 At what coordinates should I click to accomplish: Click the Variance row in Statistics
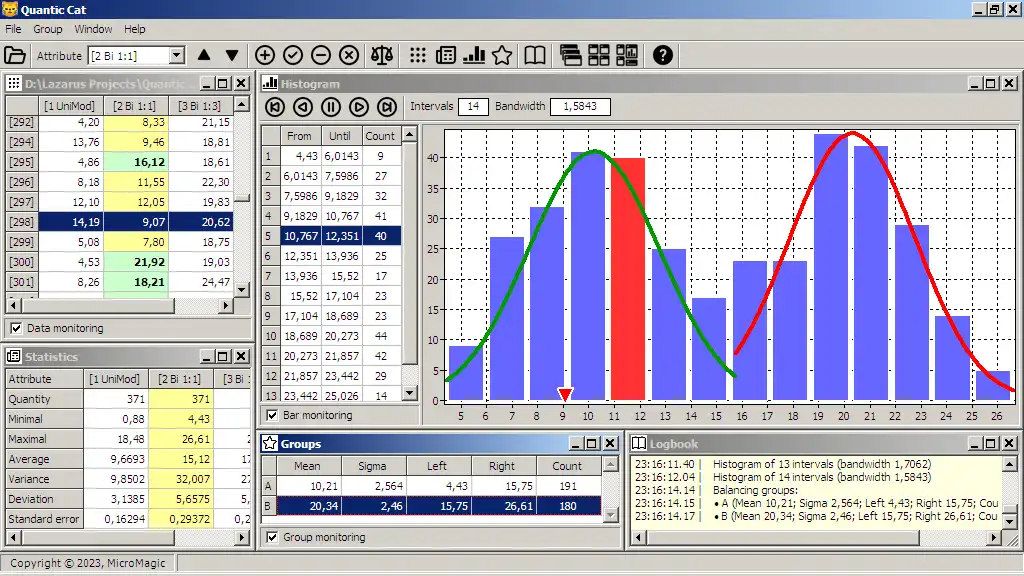[129, 479]
